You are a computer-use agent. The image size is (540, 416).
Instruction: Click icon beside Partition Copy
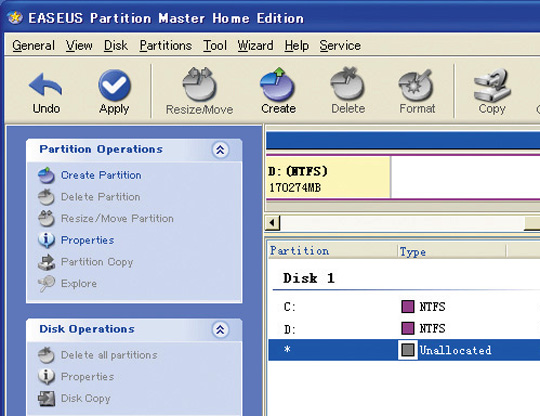[46, 262]
